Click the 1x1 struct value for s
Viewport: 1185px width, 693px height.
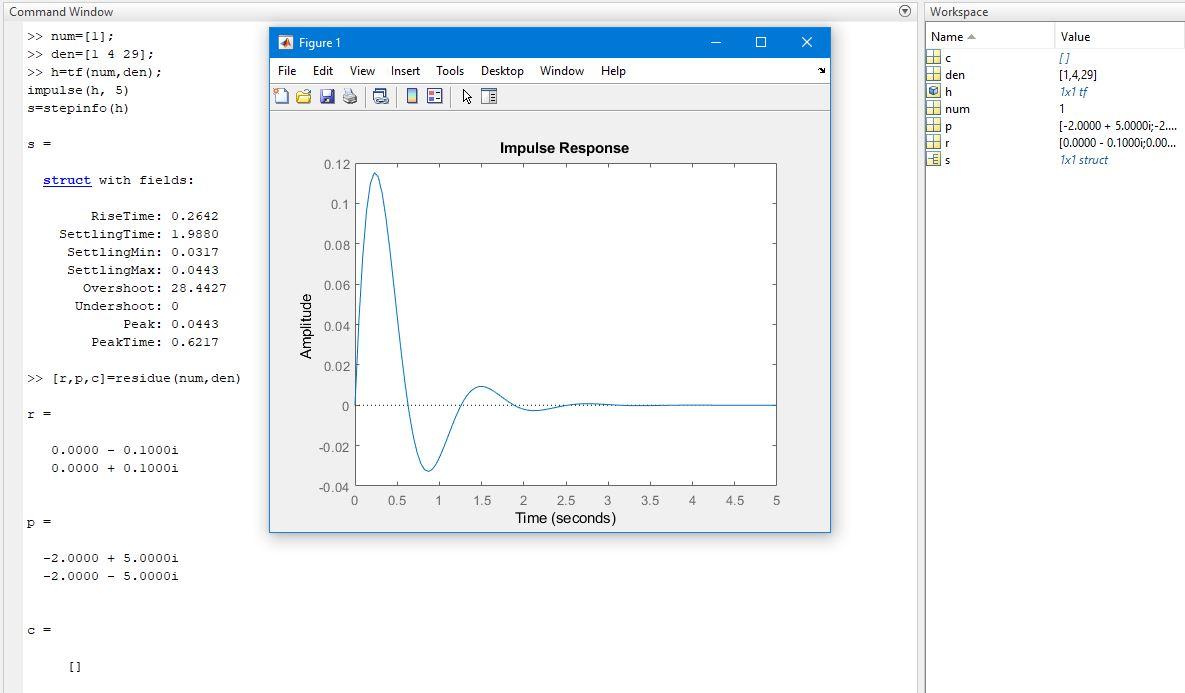(1084, 159)
